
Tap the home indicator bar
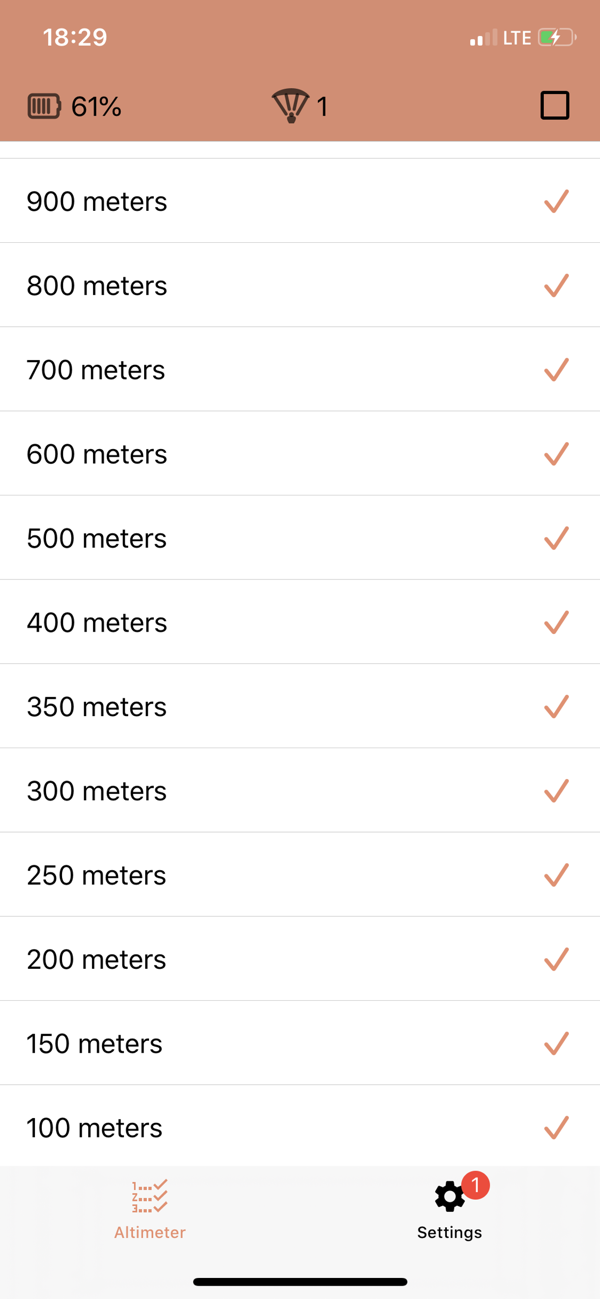click(x=300, y=1281)
